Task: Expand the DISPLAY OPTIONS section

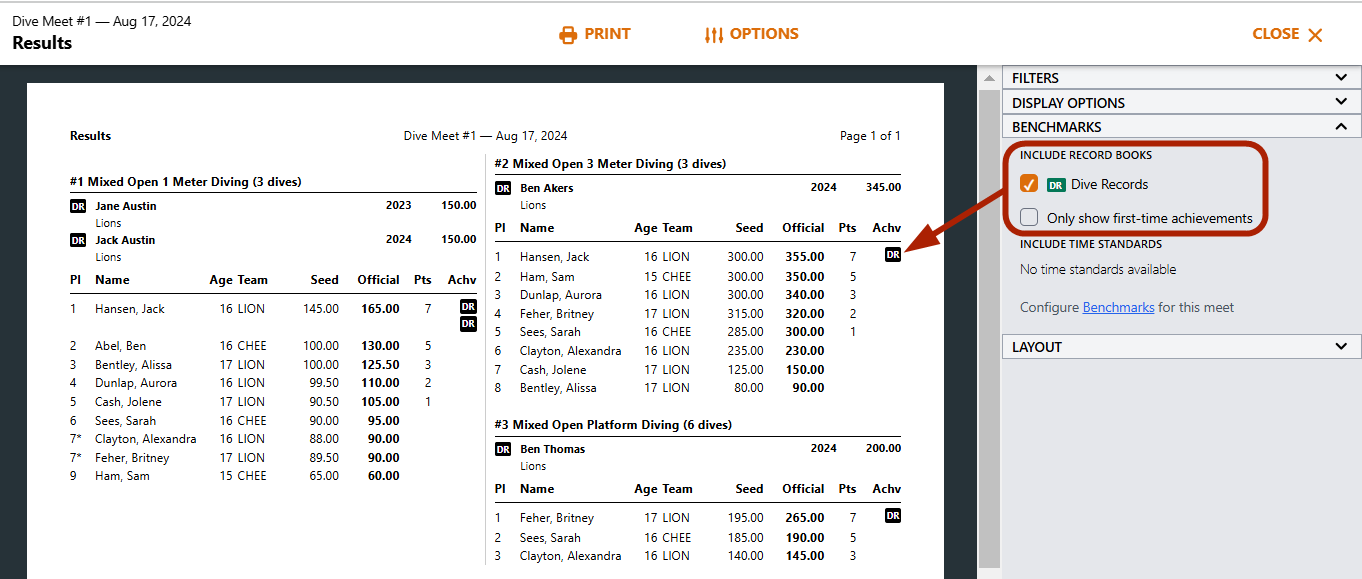Action: point(1181,101)
